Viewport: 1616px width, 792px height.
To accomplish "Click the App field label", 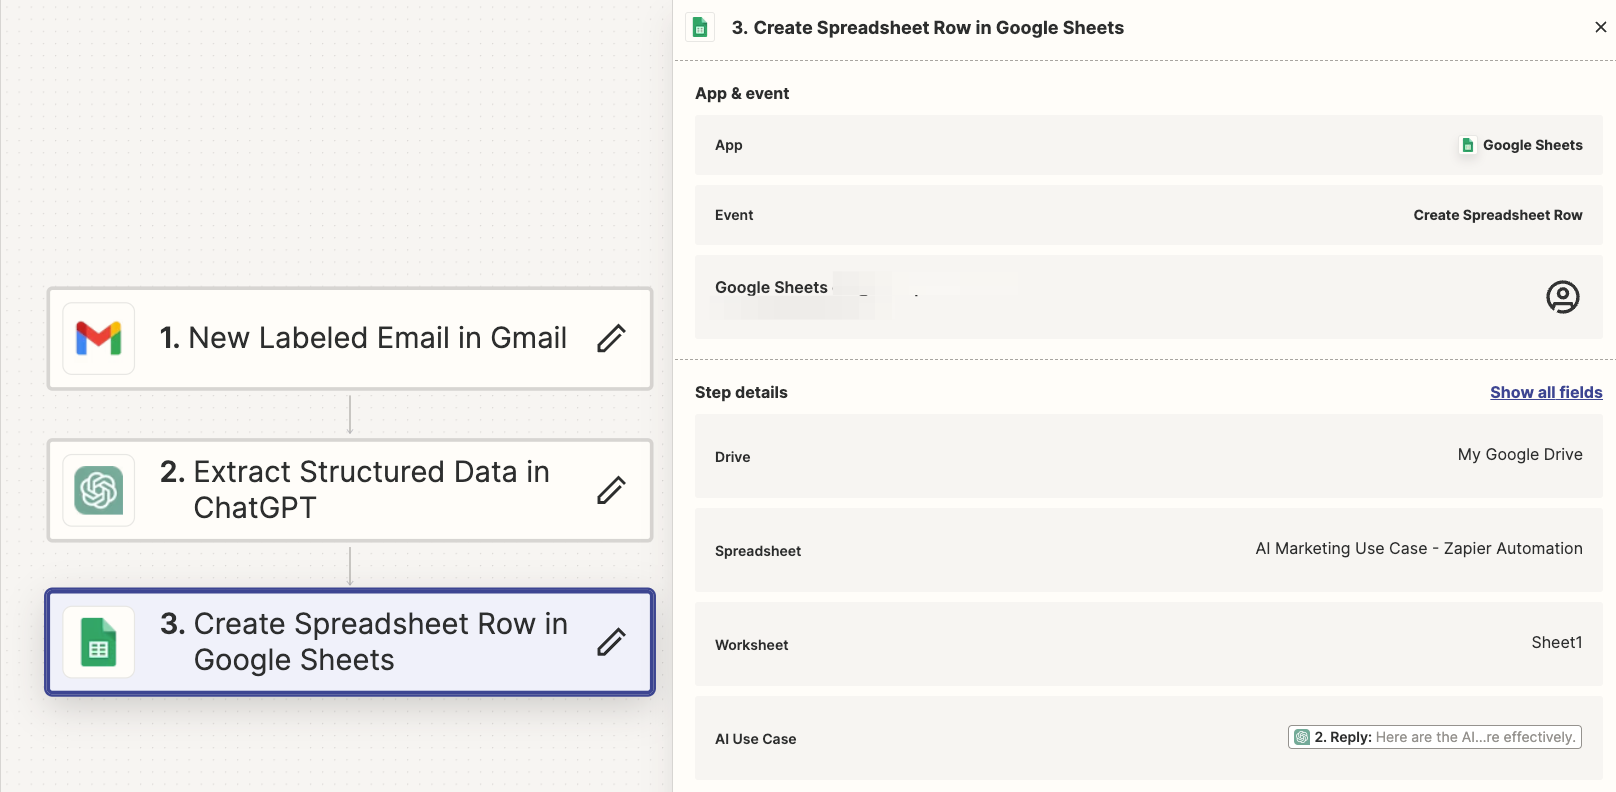I will [728, 145].
